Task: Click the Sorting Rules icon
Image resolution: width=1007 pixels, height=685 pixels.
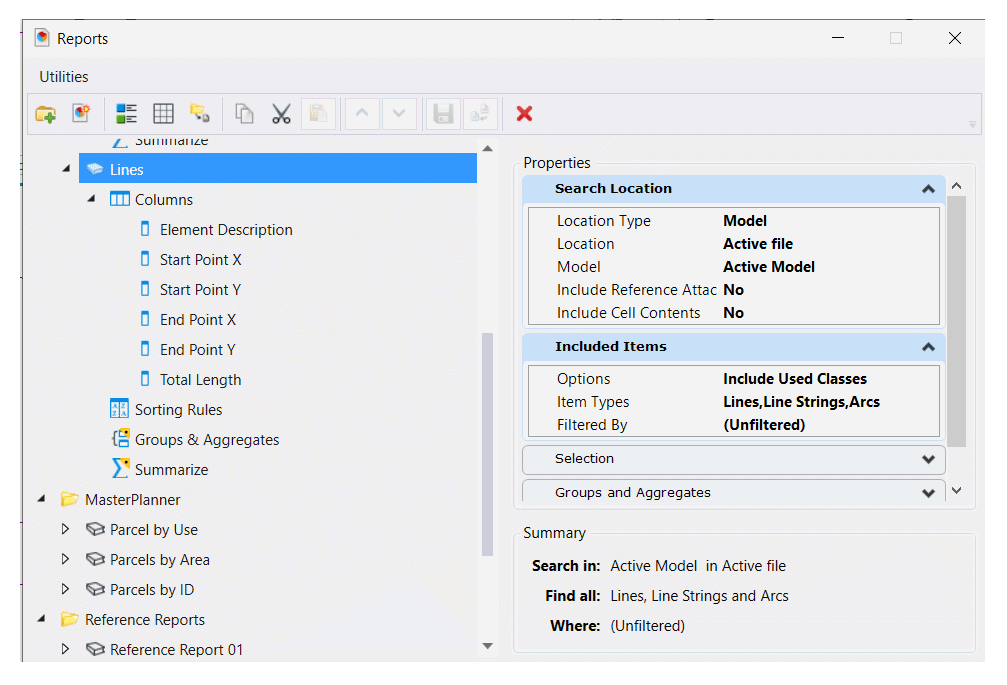Action: click(119, 409)
